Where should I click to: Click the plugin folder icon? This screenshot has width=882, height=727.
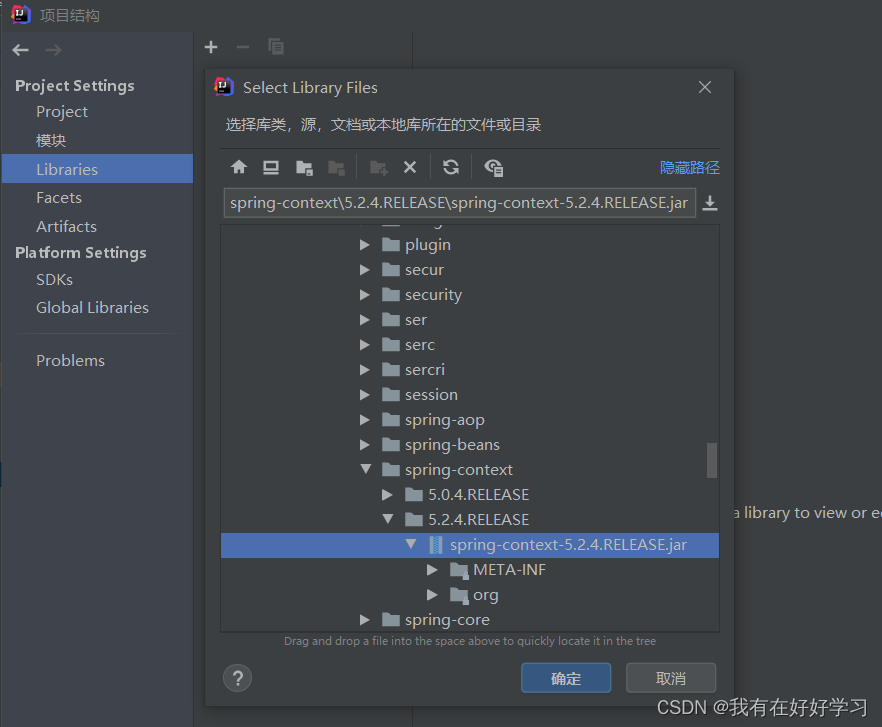pyautogui.click(x=391, y=244)
